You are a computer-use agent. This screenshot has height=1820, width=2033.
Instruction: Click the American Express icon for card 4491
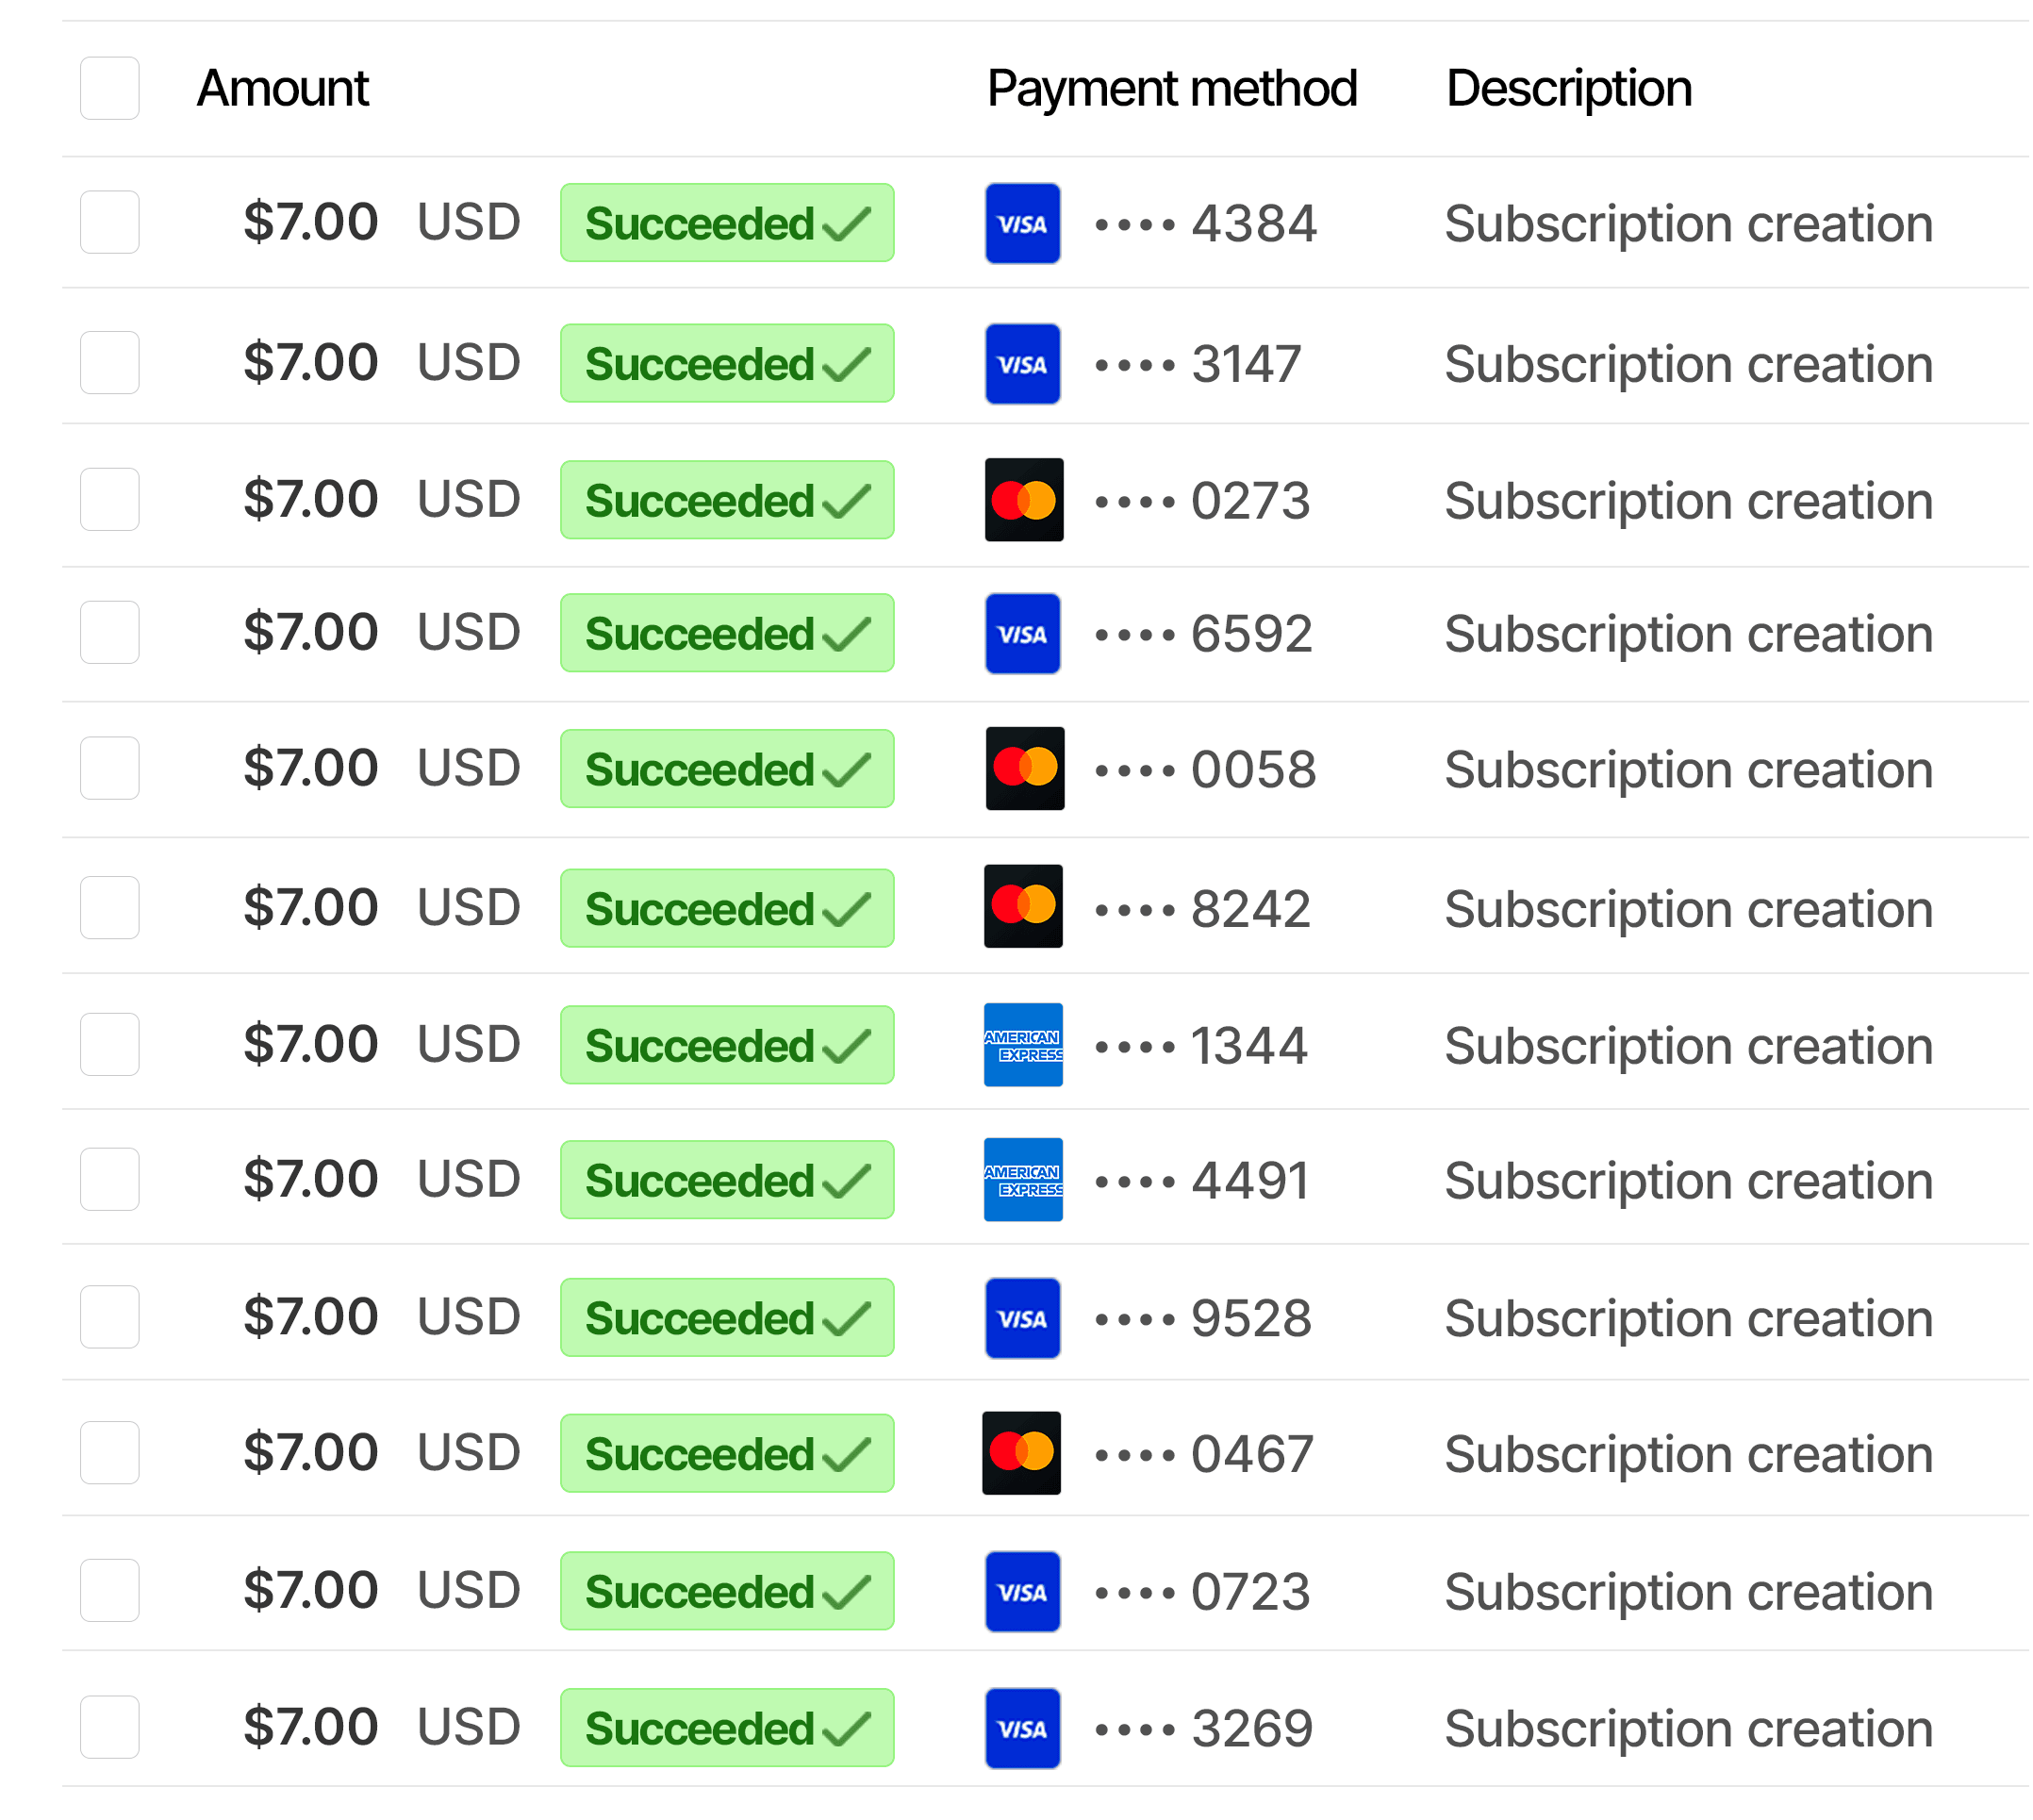tap(1022, 1179)
